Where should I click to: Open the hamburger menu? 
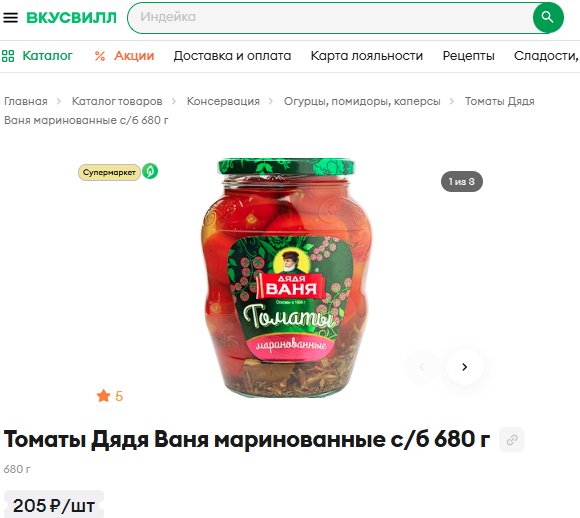10,17
